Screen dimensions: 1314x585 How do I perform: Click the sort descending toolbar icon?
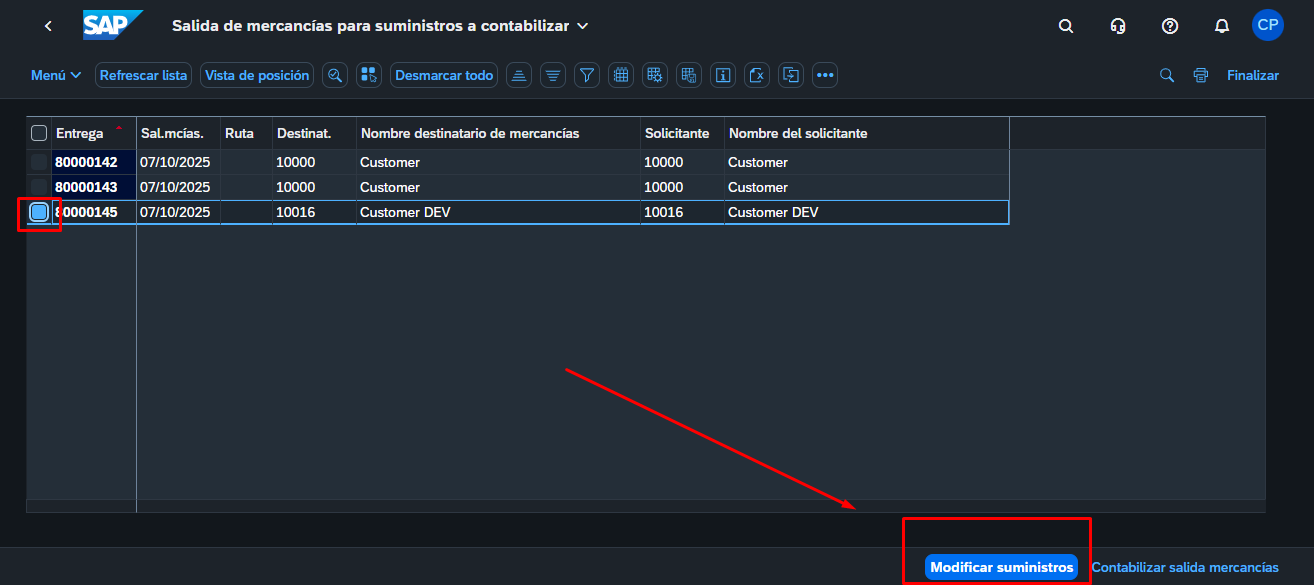(x=553, y=75)
